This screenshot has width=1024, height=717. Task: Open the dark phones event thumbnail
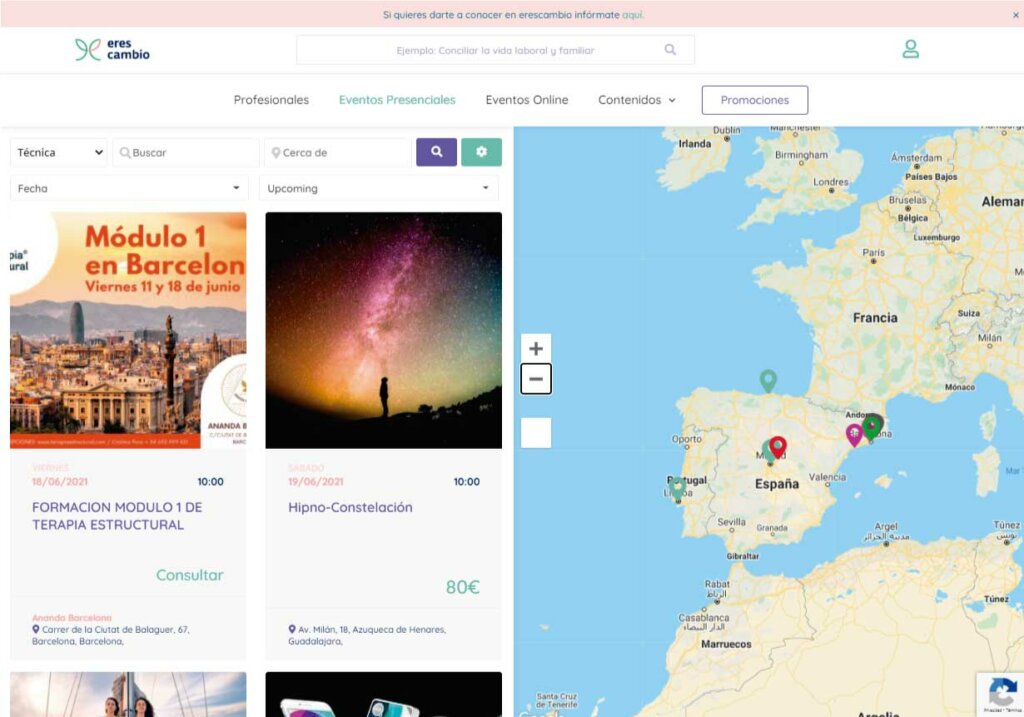(383, 694)
